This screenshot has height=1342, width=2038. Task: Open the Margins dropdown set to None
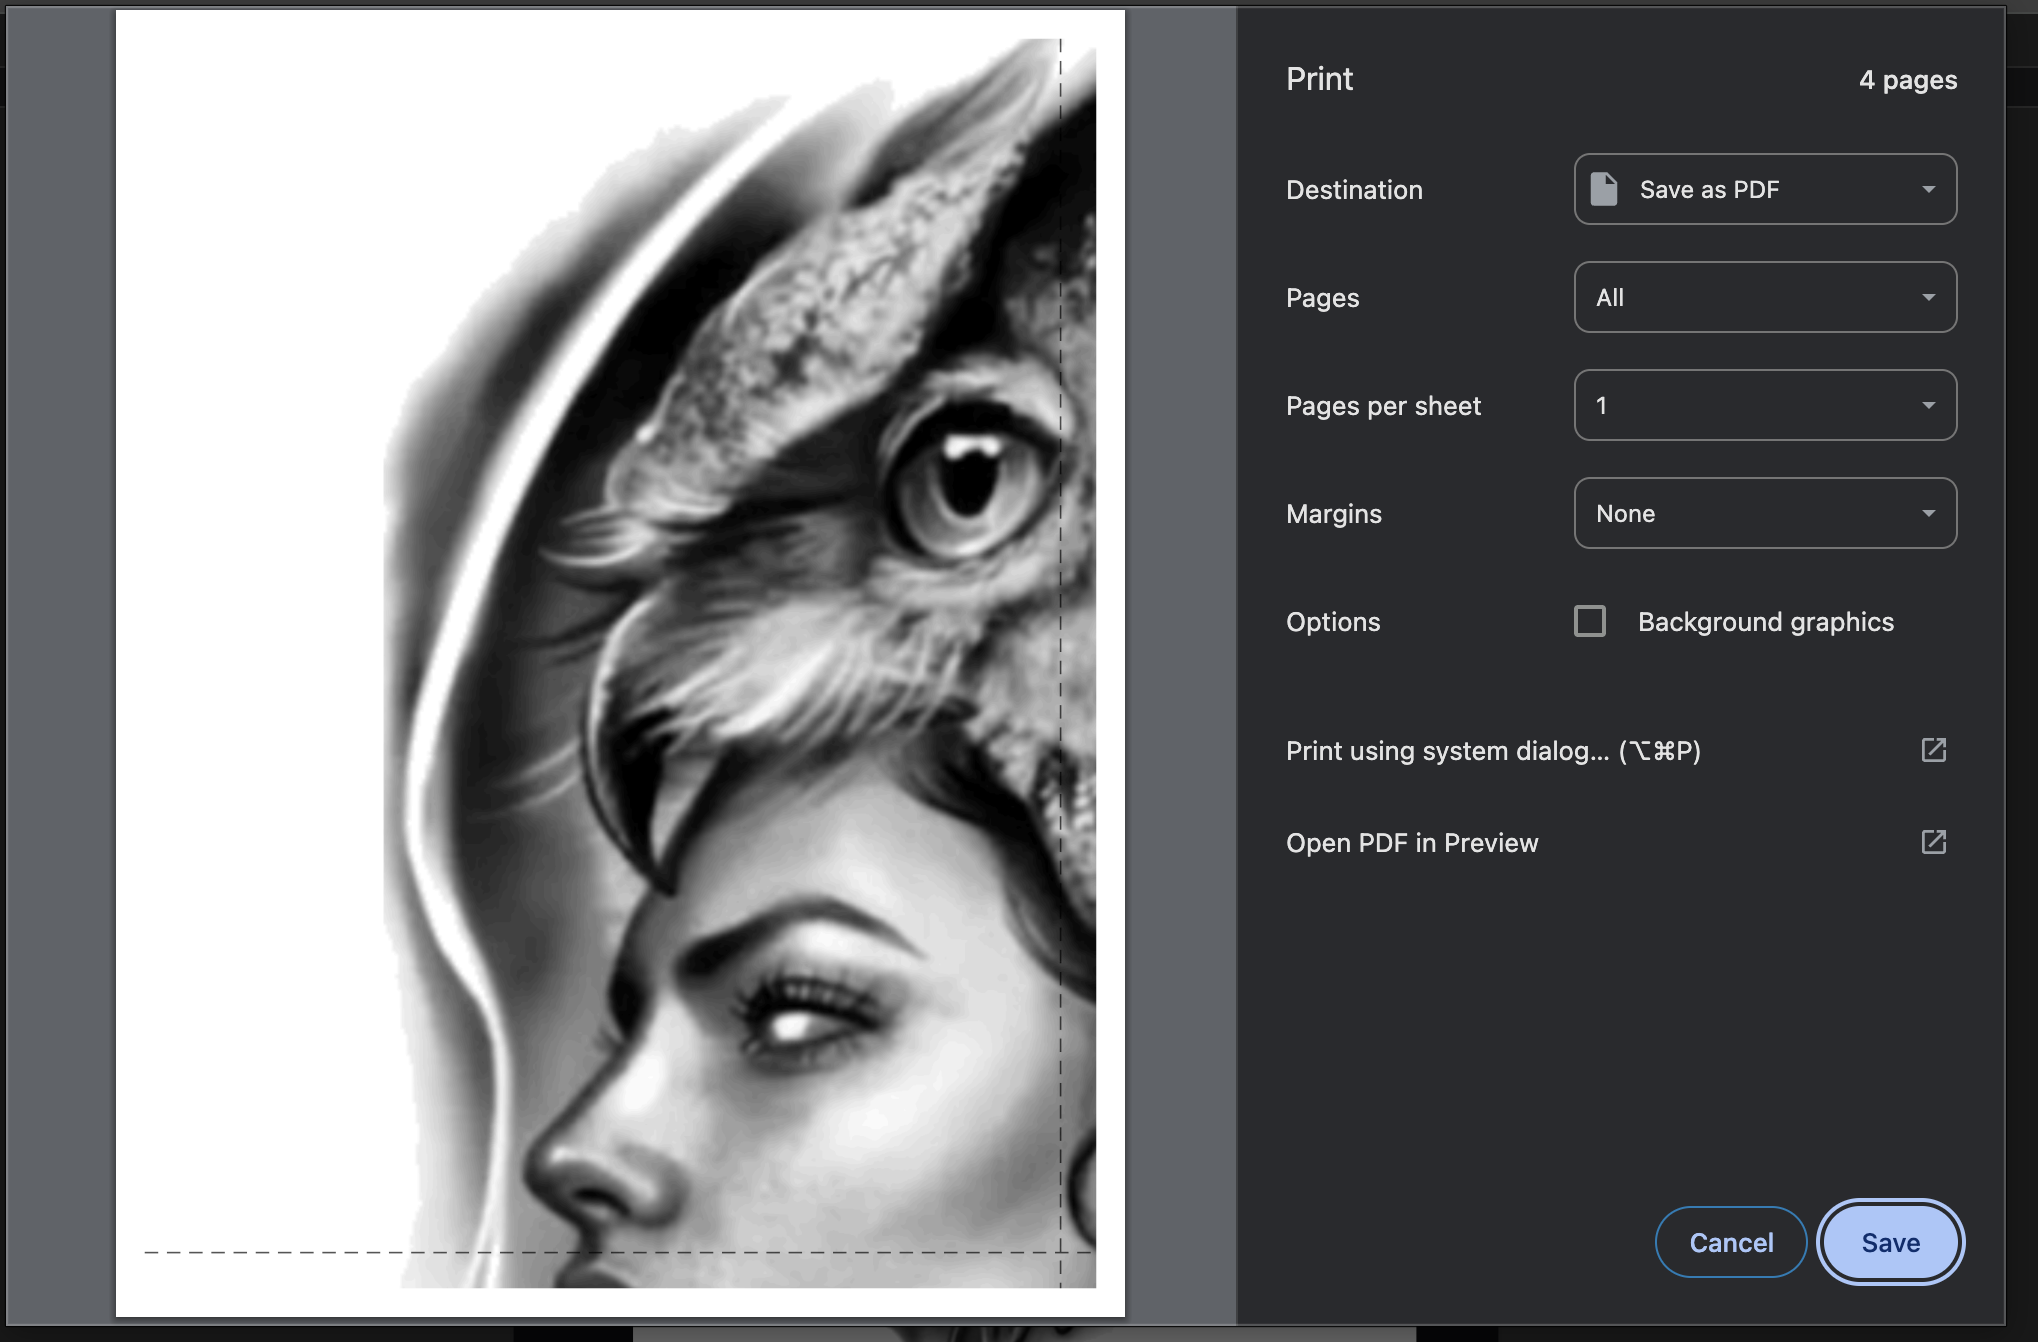[x=1764, y=513]
